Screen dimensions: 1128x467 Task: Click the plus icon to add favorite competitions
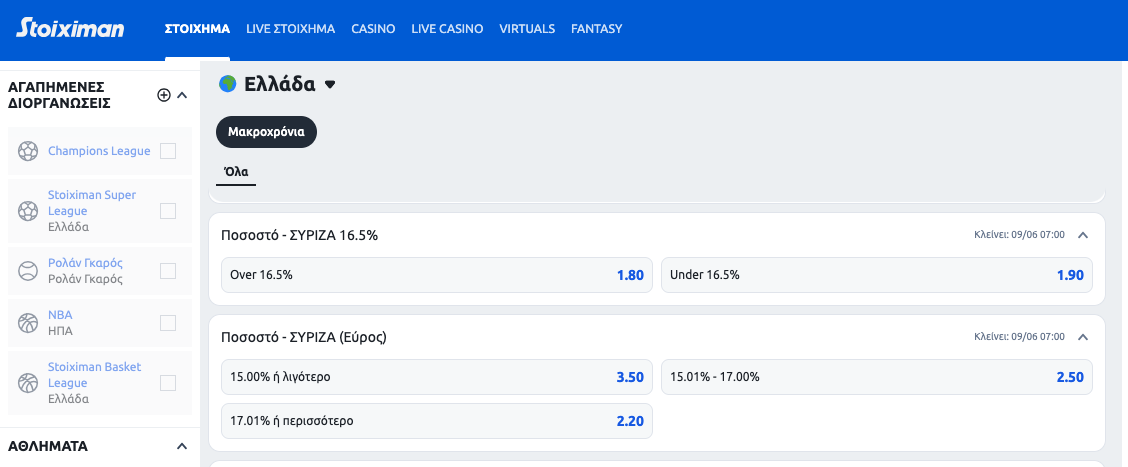(164, 95)
